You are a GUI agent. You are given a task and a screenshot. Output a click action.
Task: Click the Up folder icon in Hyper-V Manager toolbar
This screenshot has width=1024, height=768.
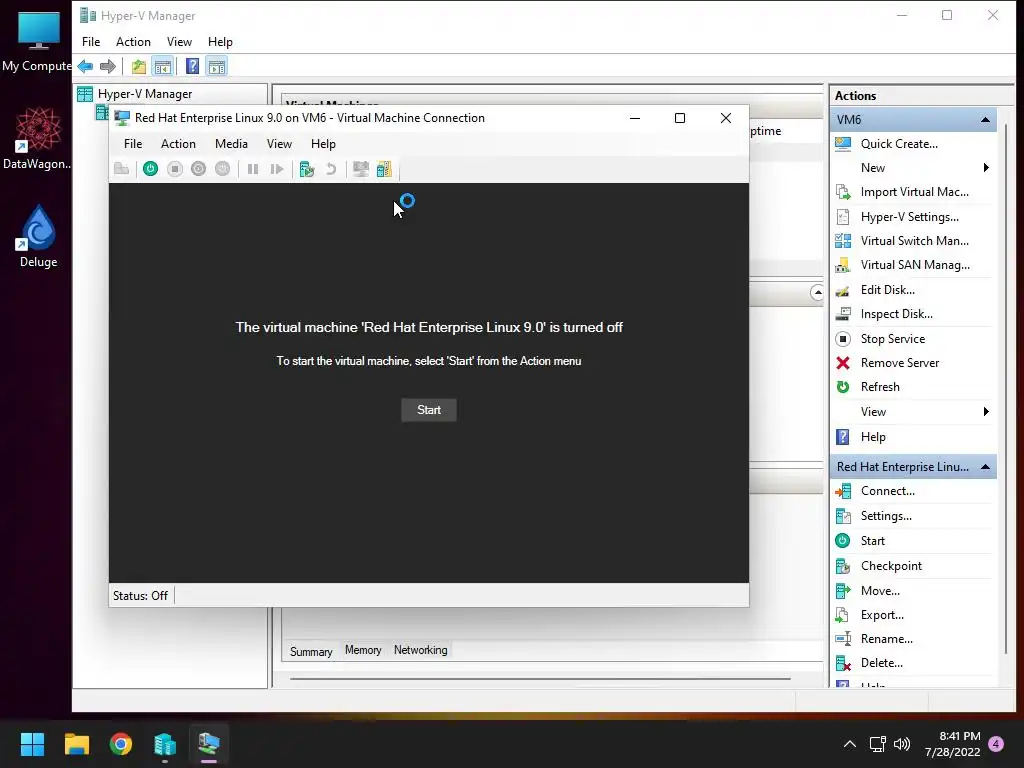click(138, 66)
